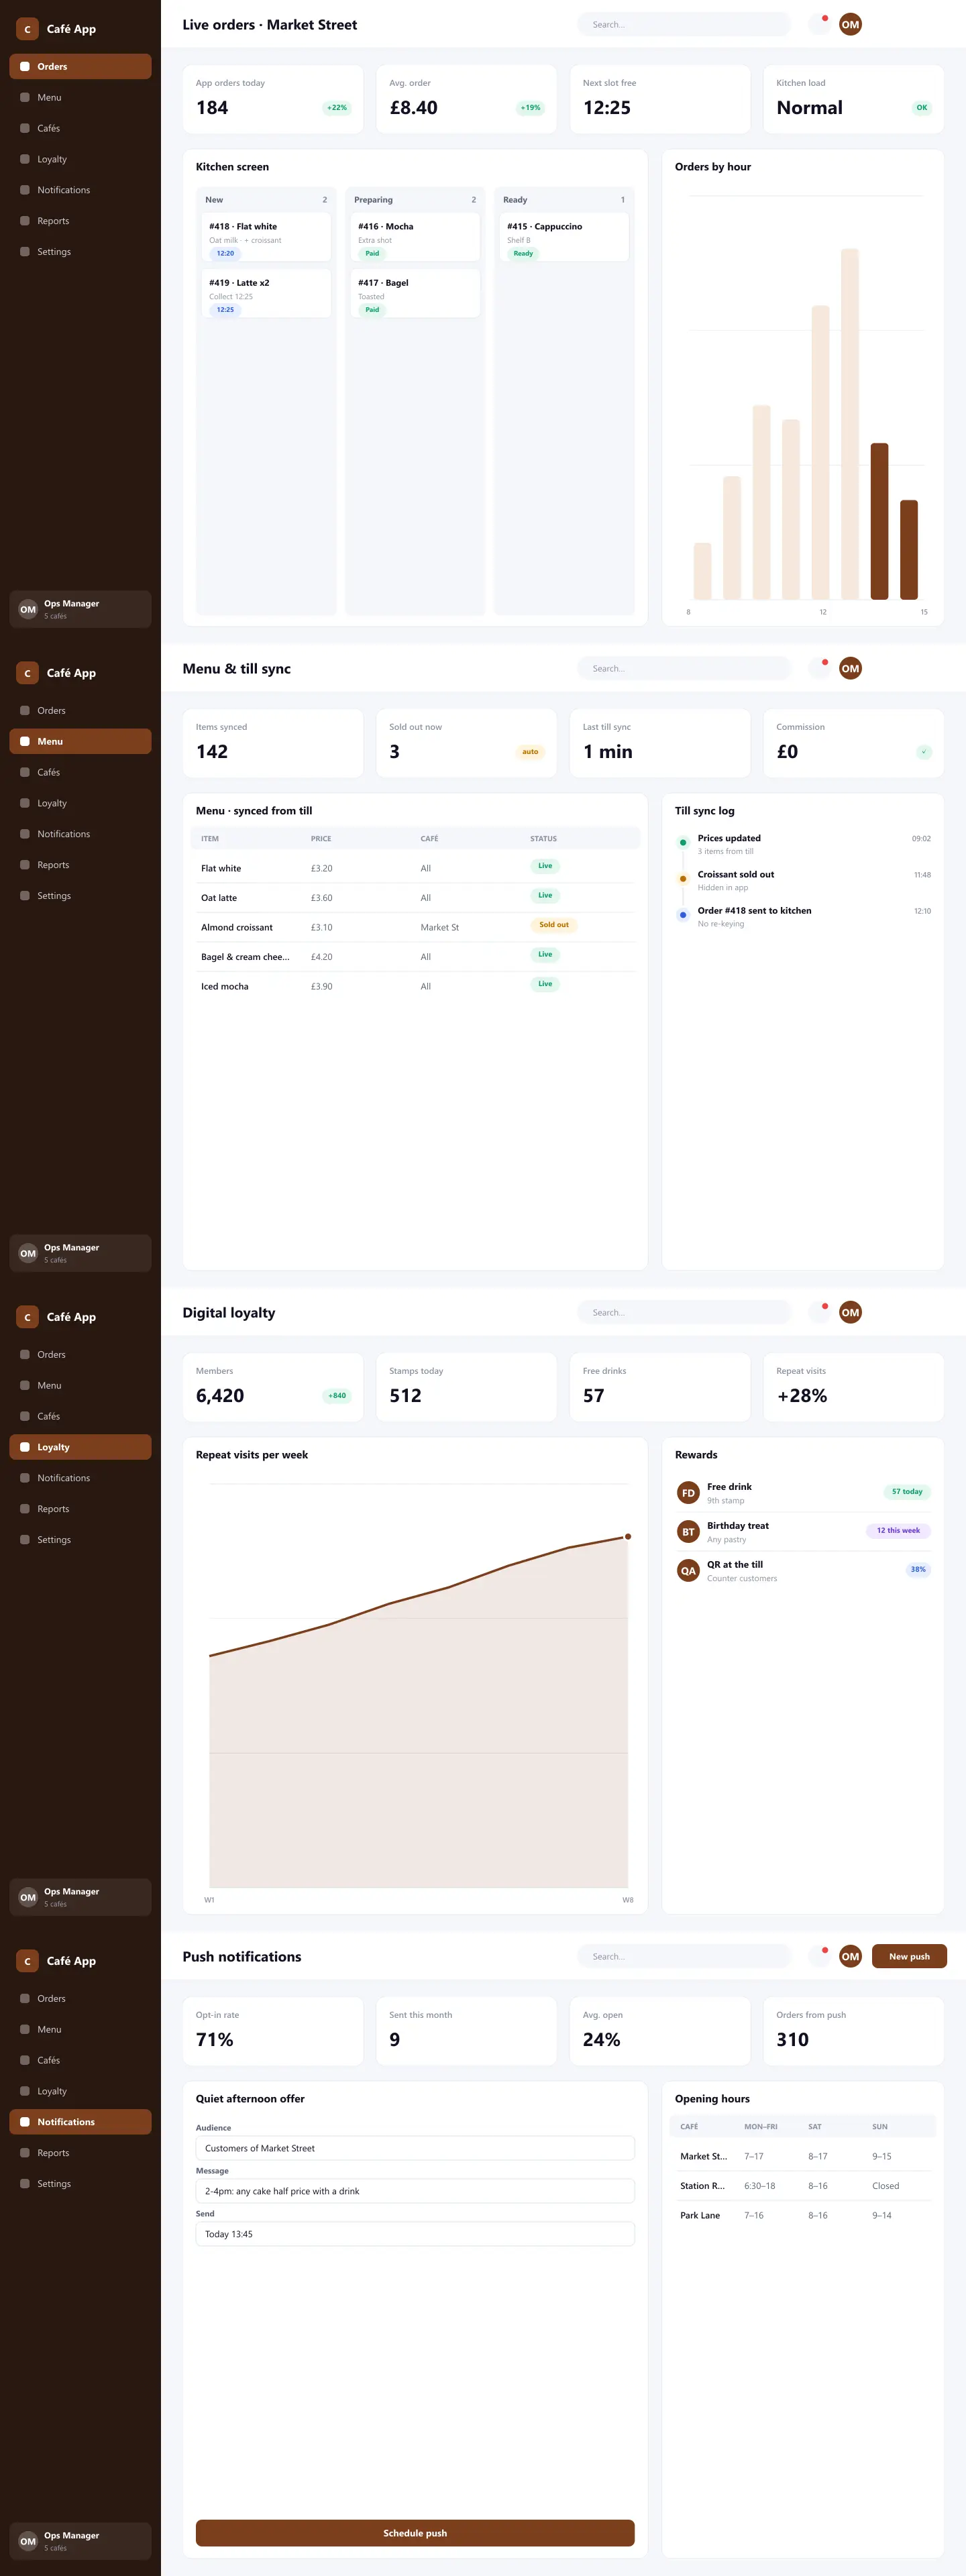
Task: Open the notification bell on the Digital loyalty header
Action: pyautogui.click(x=819, y=1312)
